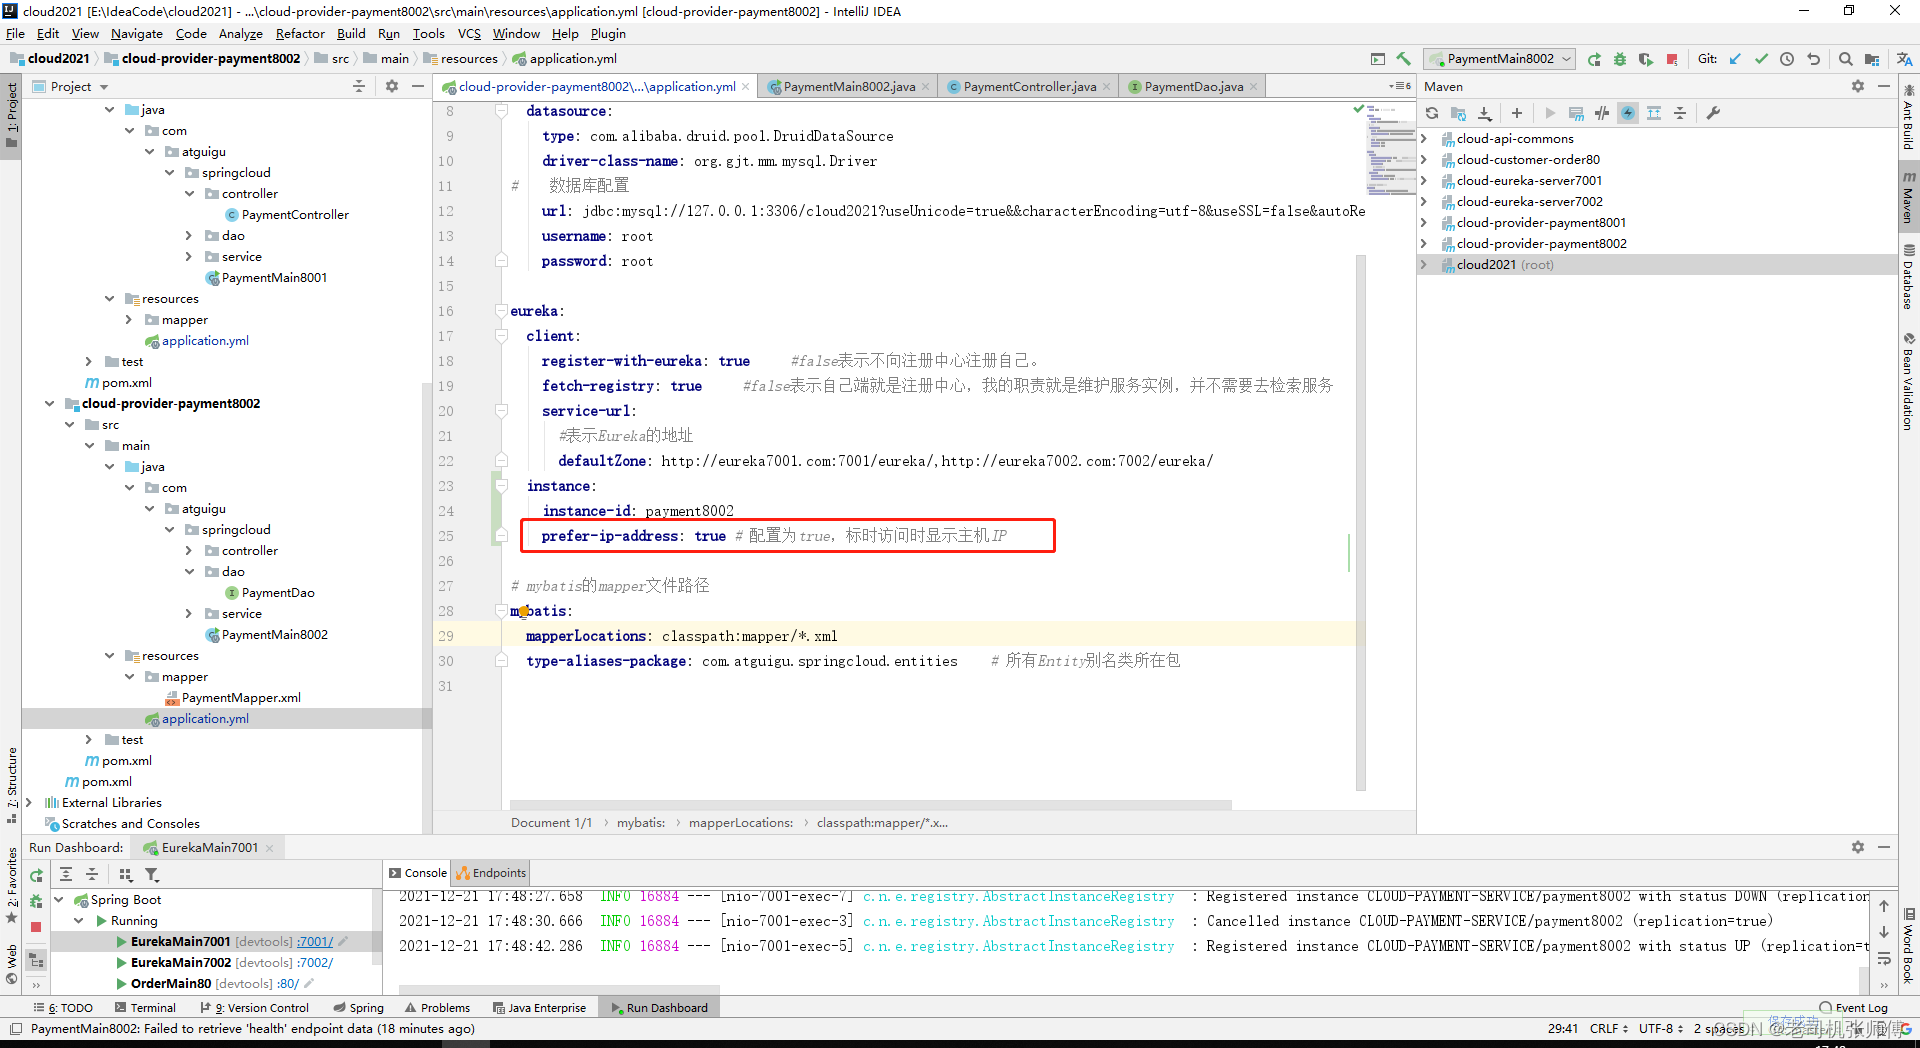Open PaymentMain8002 run configuration dropdown
Image resolution: width=1920 pixels, height=1048 pixels.
pyautogui.click(x=1500, y=59)
